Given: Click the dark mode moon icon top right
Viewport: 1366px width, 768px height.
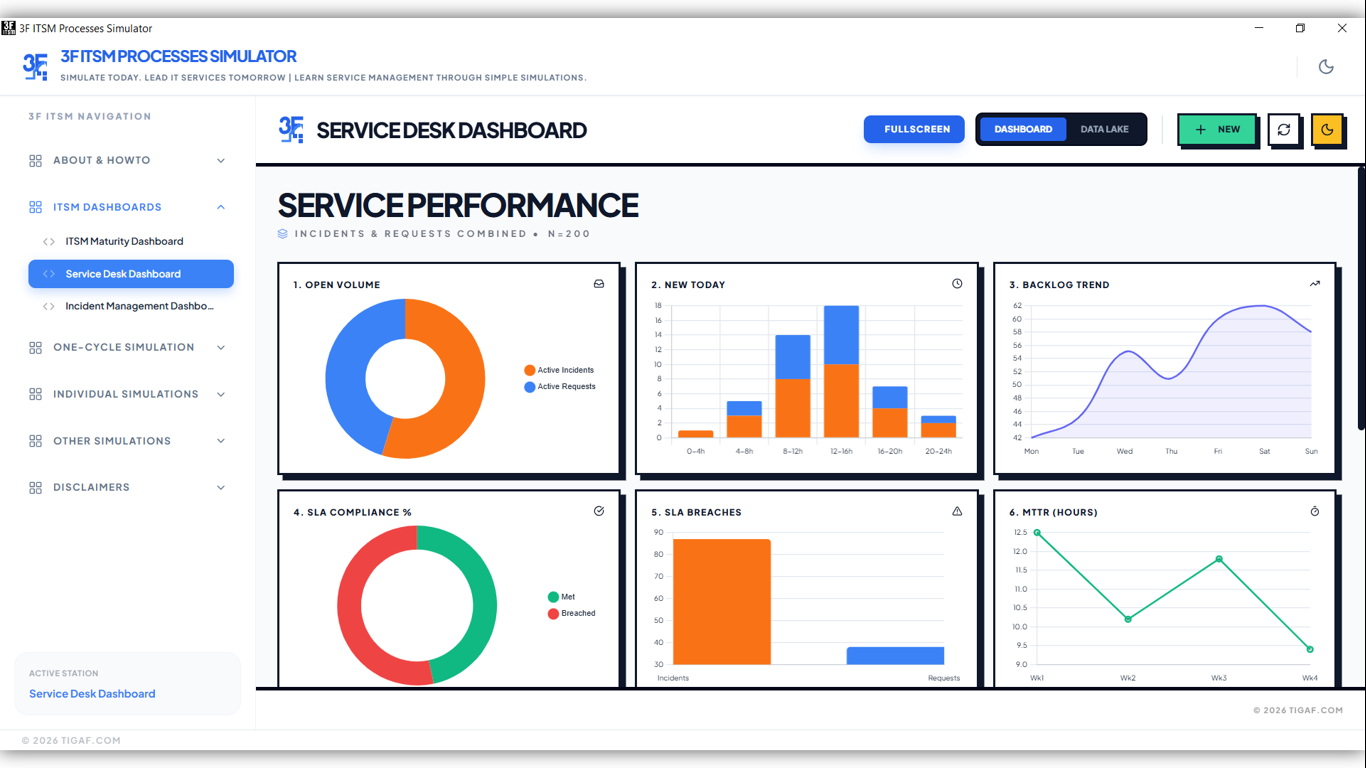Looking at the screenshot, I should tap(1326, 66).
